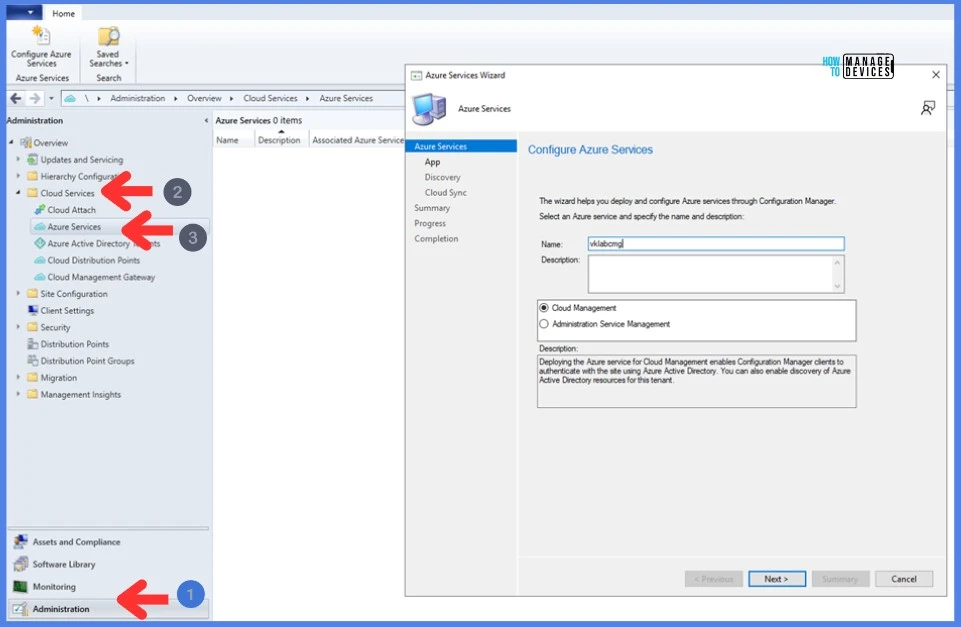
Task: Select the Summary wizard step
Action: 431,208
